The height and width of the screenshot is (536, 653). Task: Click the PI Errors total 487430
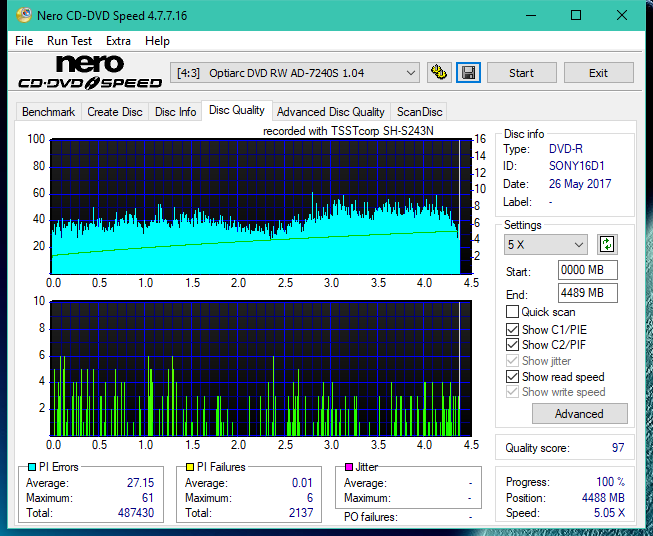[x=136, y=513]
